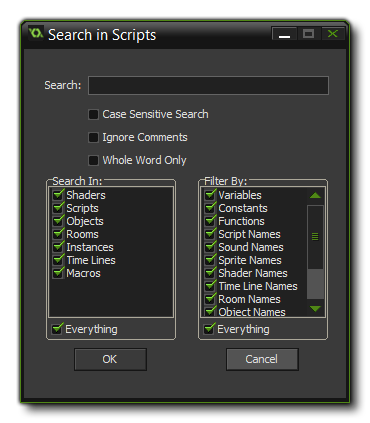The width and height of the screenshot is (370, 423).
Task: Maximize the Search in Scripts window
Action: 308,34
